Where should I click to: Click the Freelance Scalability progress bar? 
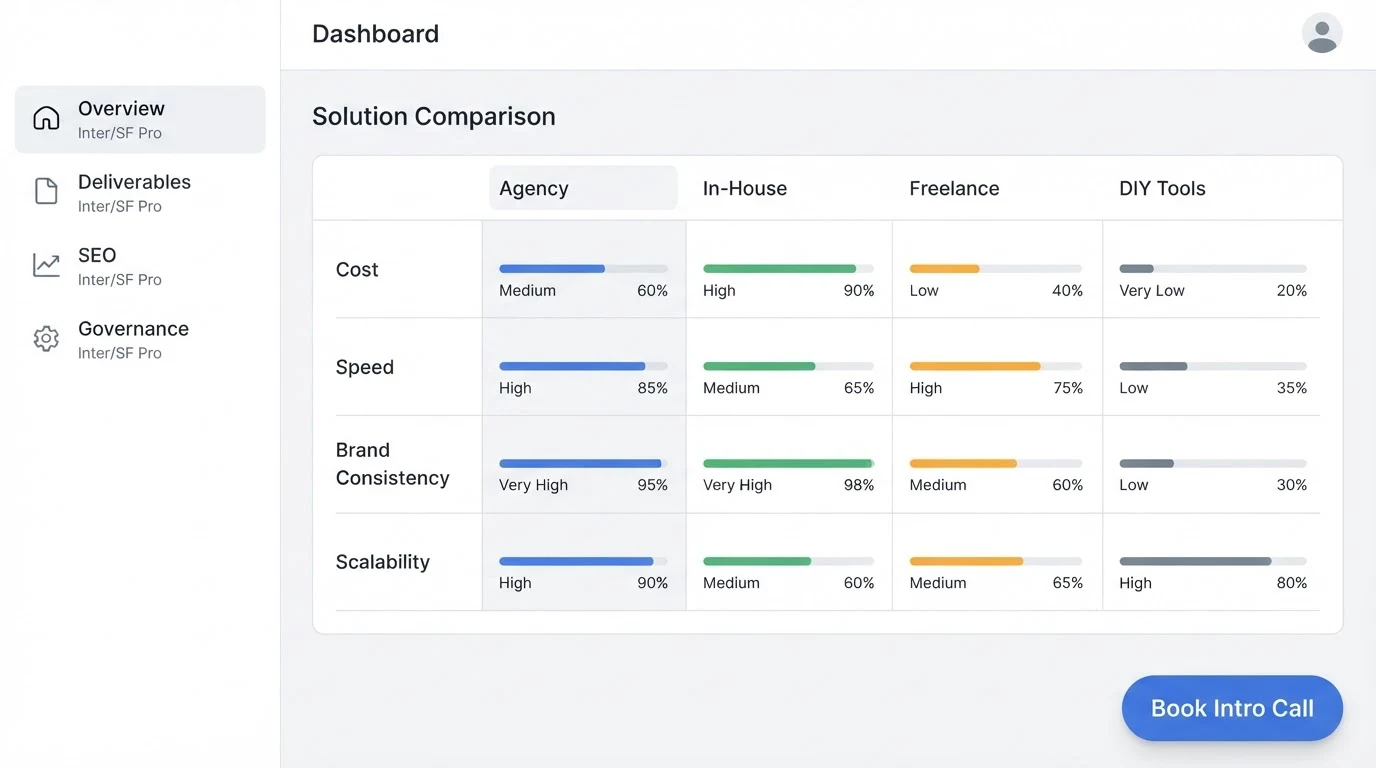click(x=996, y=562)
